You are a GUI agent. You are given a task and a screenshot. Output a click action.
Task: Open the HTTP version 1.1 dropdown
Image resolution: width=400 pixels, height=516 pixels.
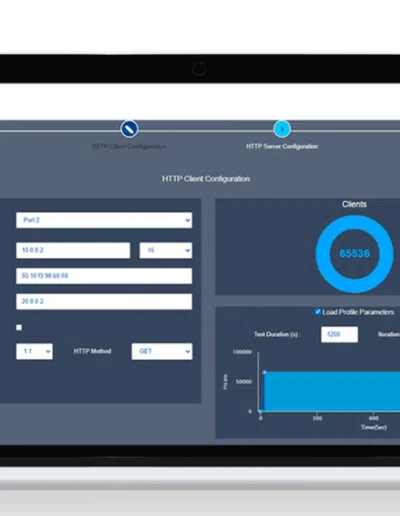[x=34, y=351]
